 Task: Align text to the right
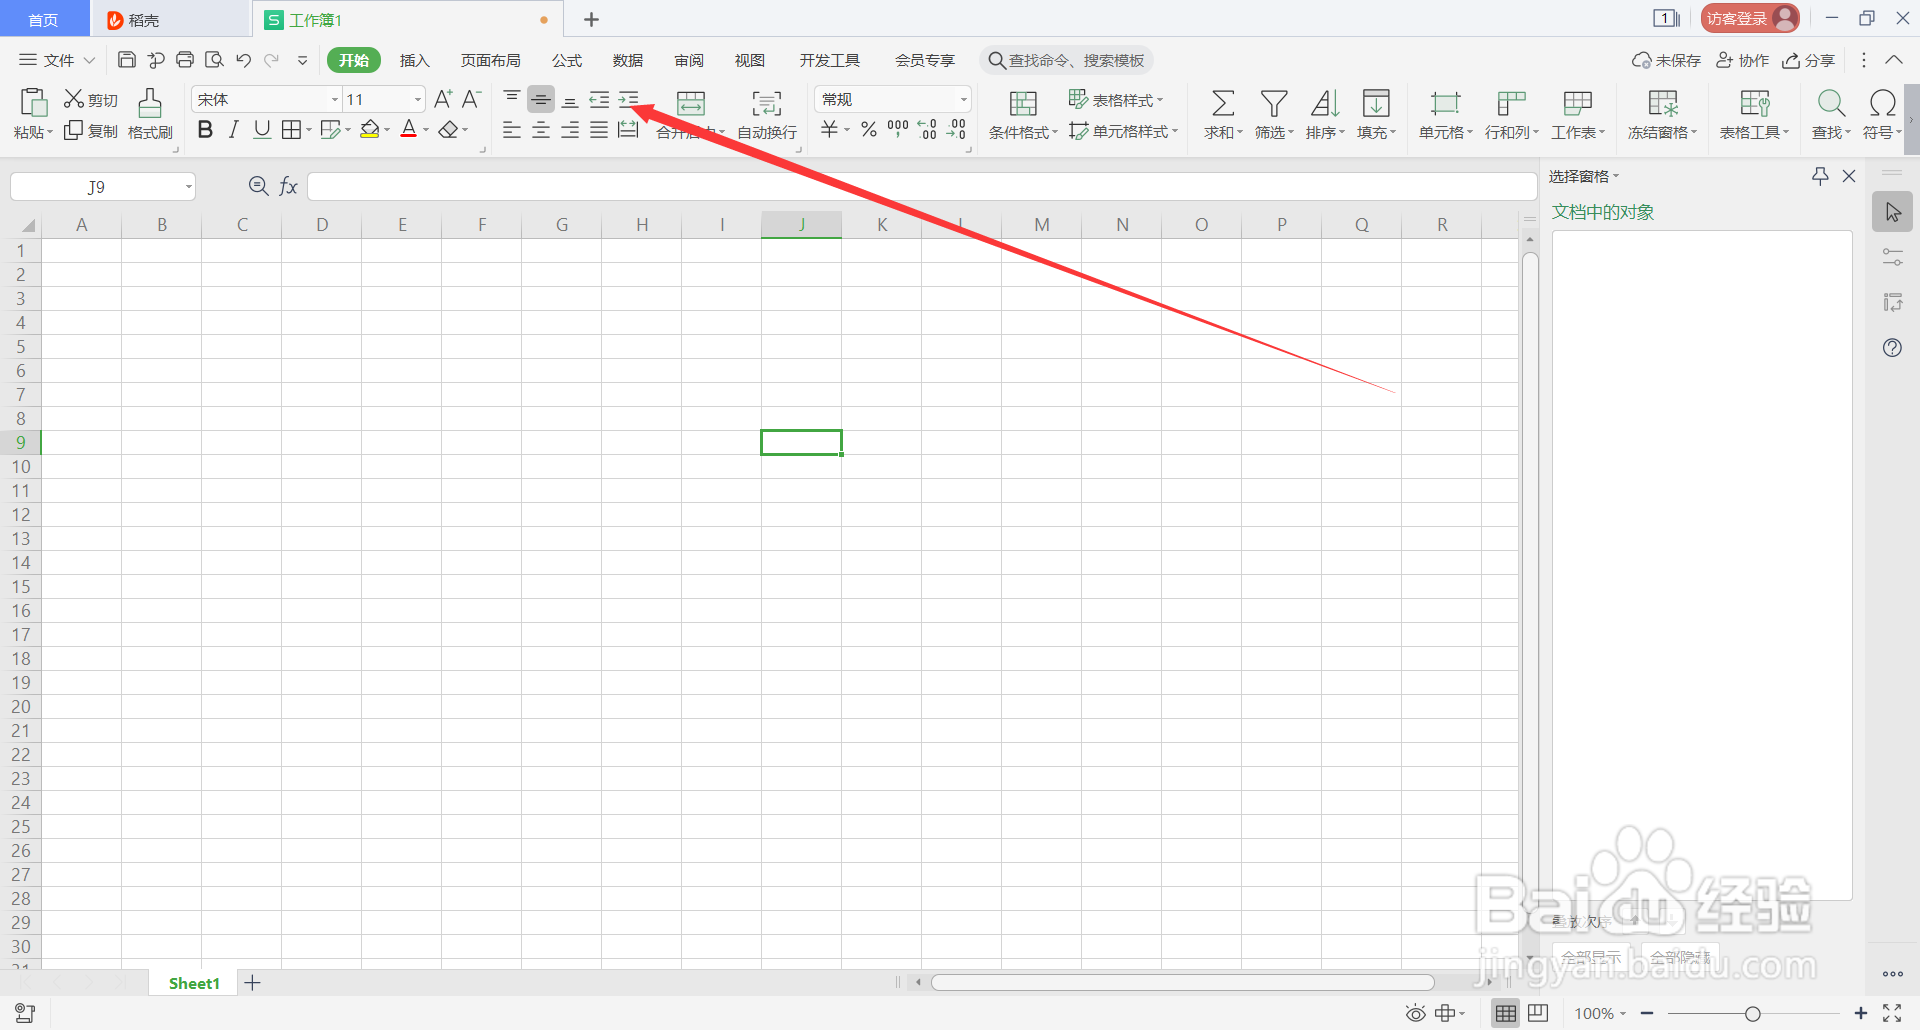click(x=570, y=130)
